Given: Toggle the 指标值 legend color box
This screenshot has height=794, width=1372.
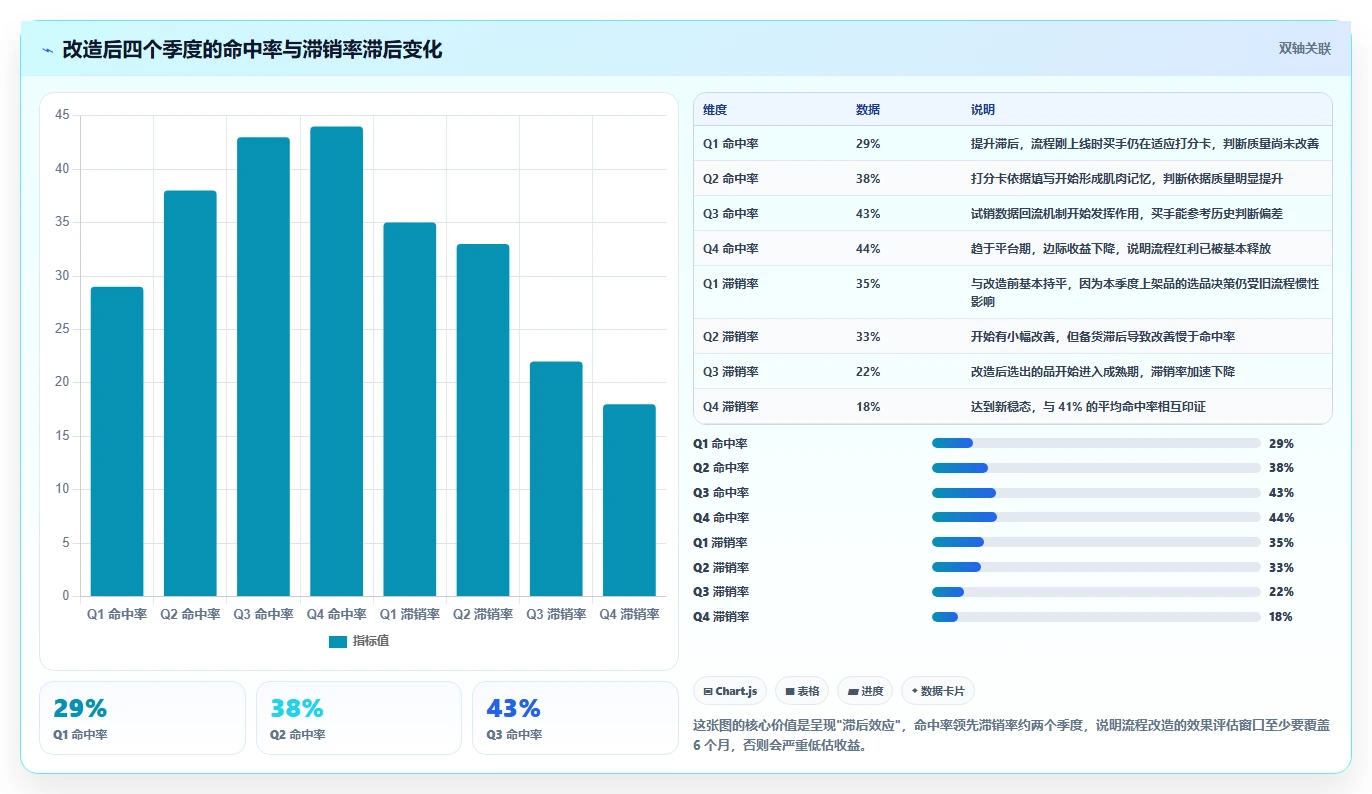Looking at the screenshot, I should (x=337, y=641).
